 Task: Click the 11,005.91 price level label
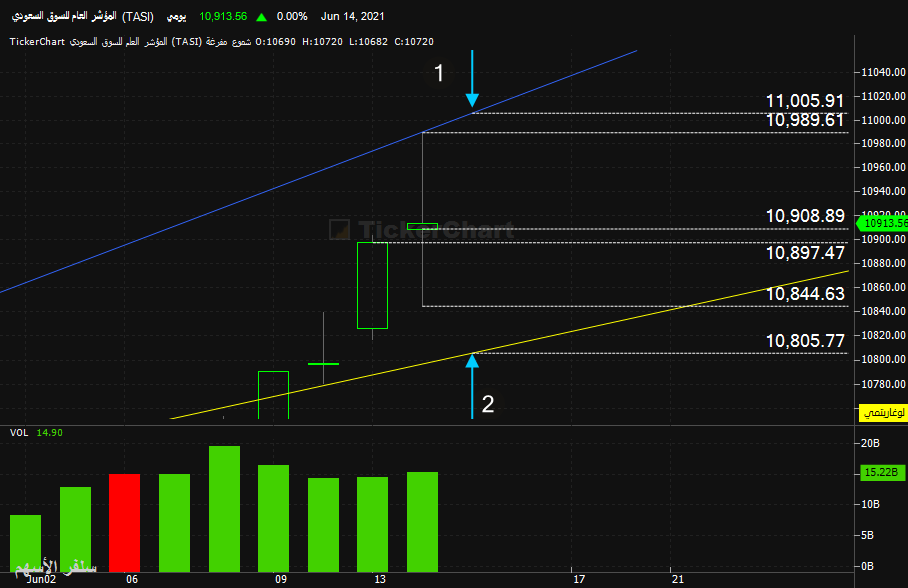(x=805, y=101)
